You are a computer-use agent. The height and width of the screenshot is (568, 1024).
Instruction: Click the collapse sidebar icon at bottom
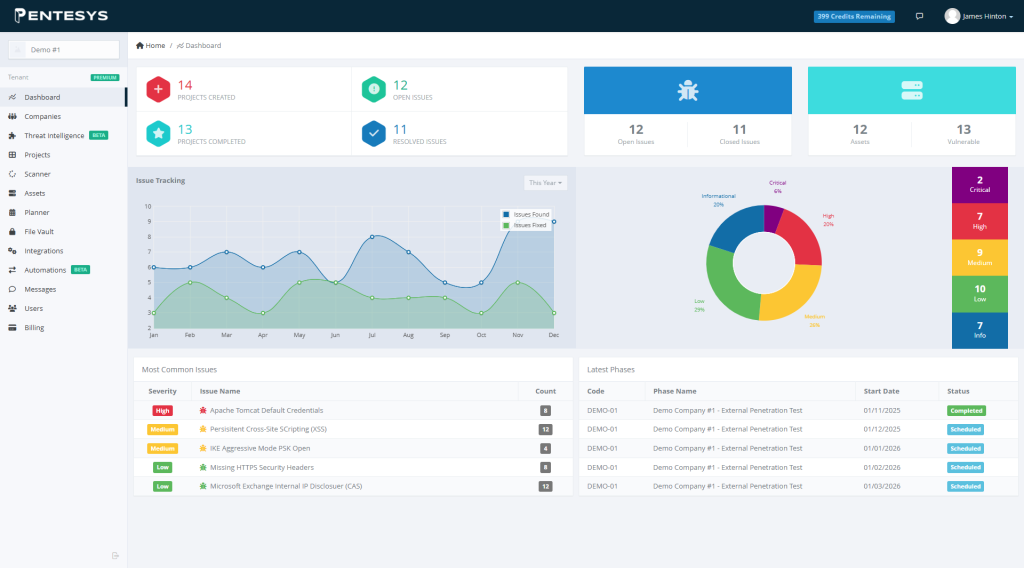point(116,555)
